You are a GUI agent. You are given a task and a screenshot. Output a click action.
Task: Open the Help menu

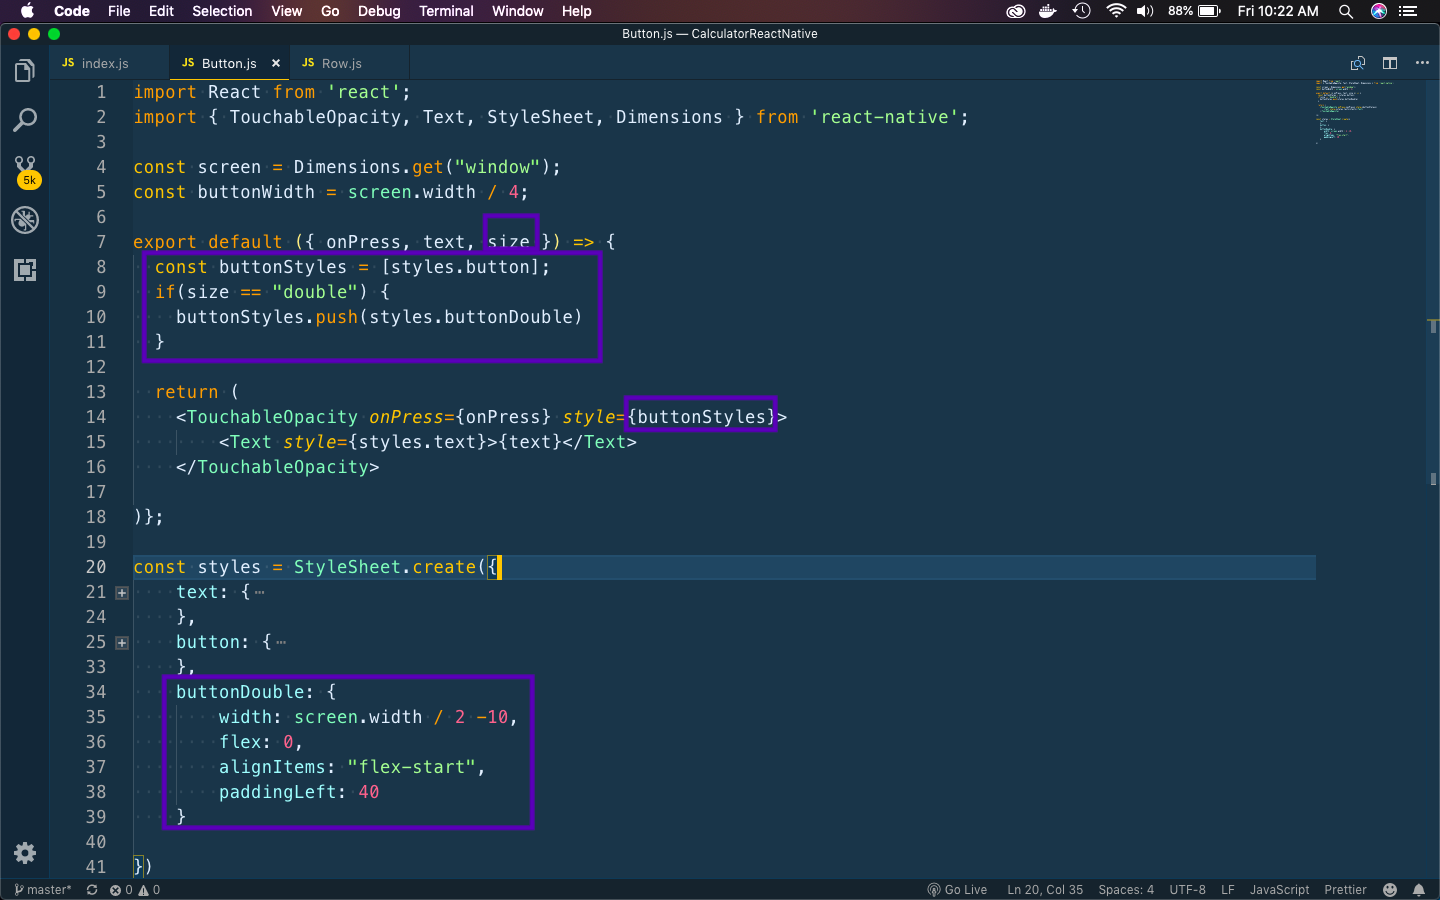tap(576, 11)
